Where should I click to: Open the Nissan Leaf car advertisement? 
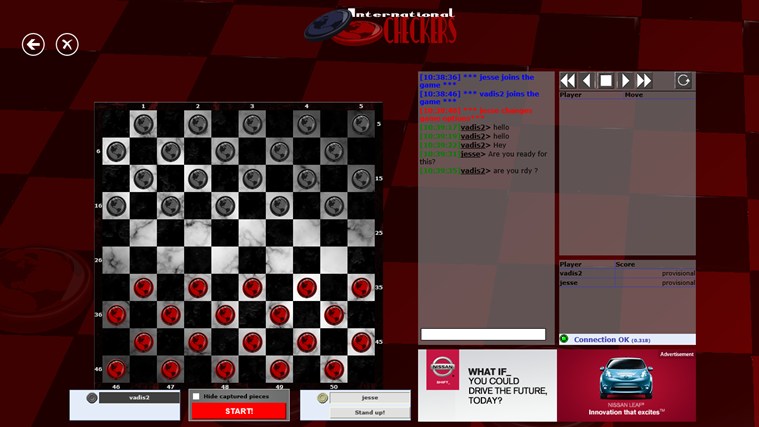627,385
